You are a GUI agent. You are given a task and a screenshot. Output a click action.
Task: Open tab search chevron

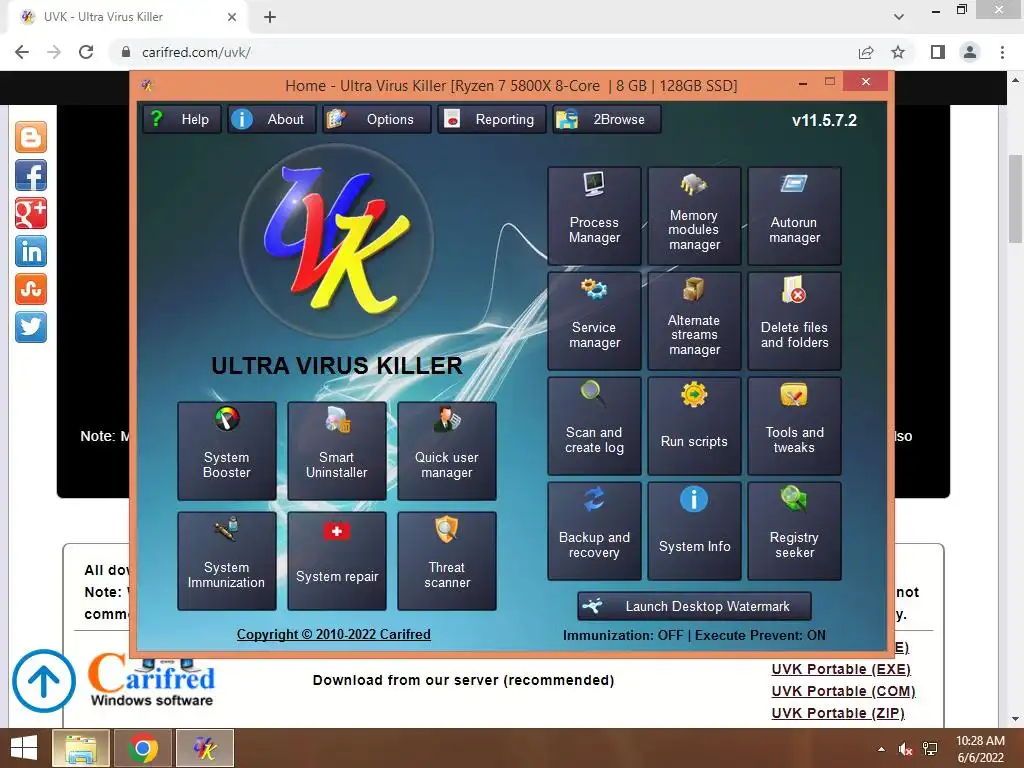click(899, 17)
